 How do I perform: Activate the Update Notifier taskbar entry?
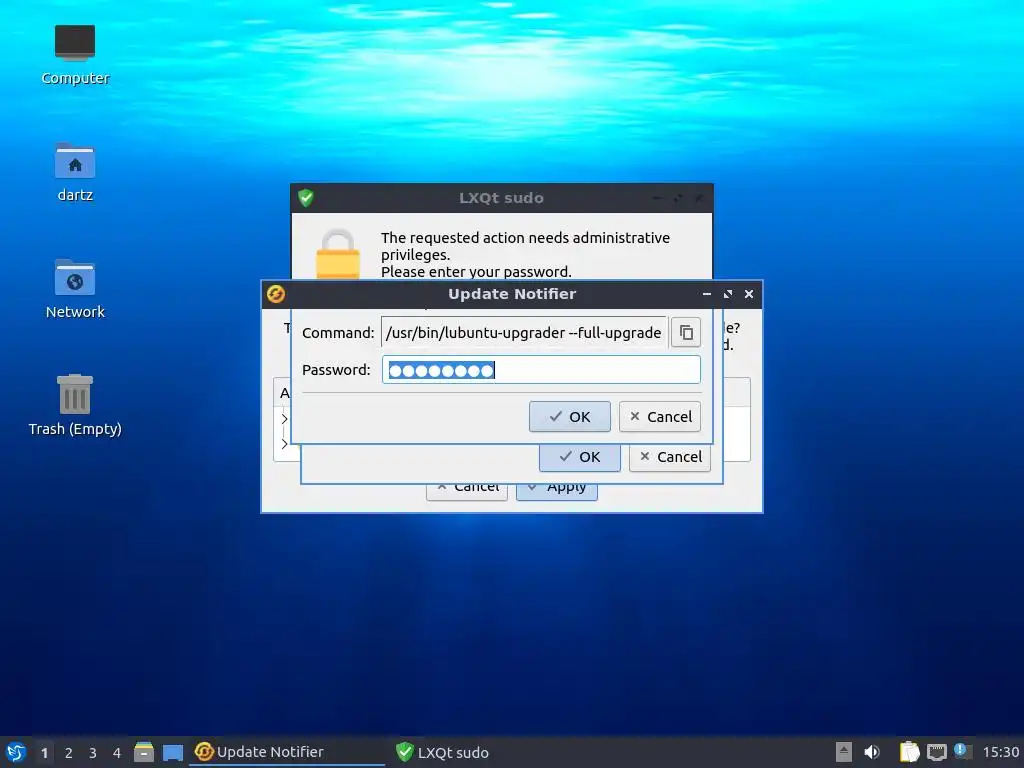pos(287,752)
